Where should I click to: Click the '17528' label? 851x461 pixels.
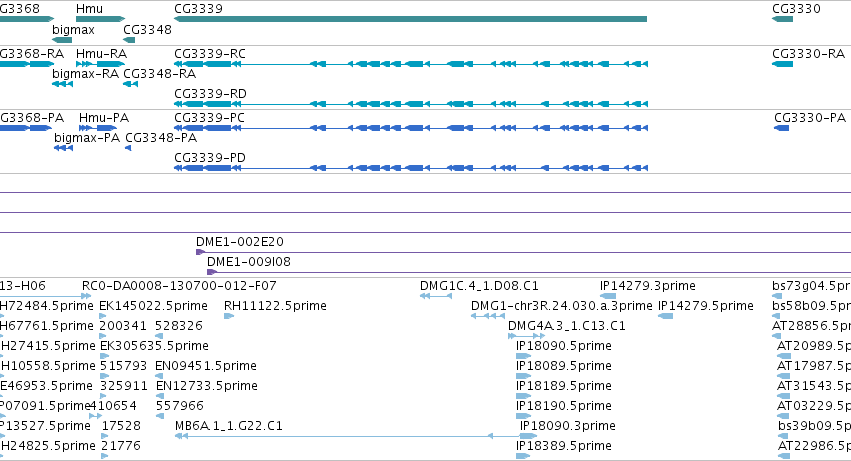coord(121,426)
